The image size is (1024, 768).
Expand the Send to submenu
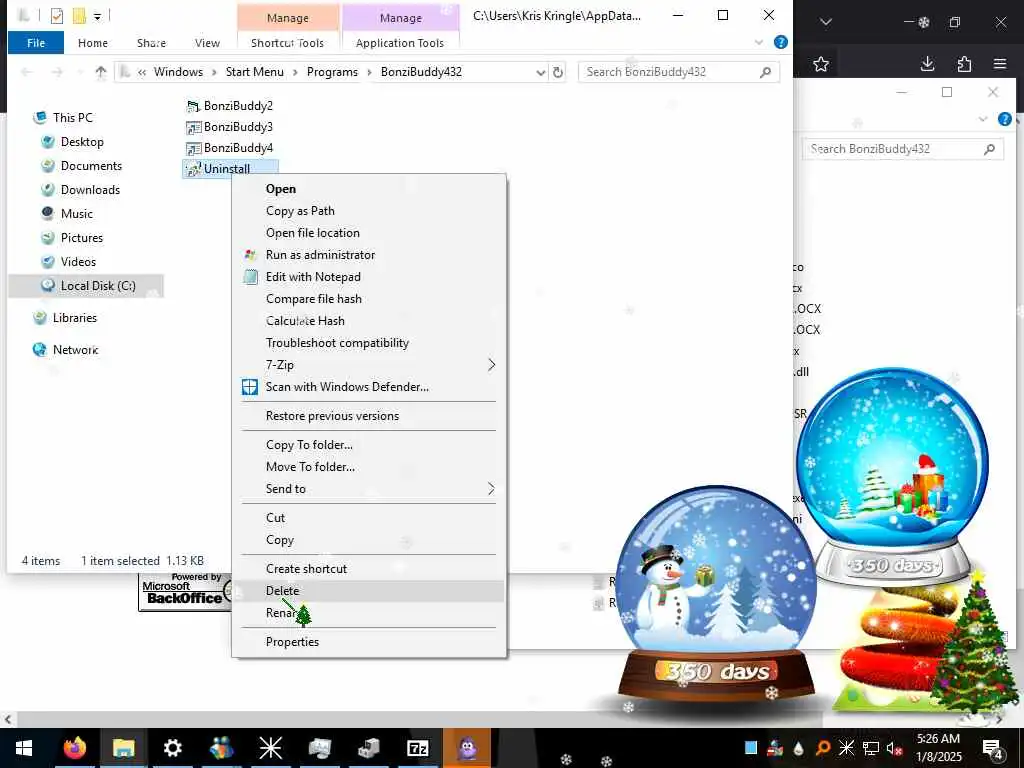pos(369,489)
